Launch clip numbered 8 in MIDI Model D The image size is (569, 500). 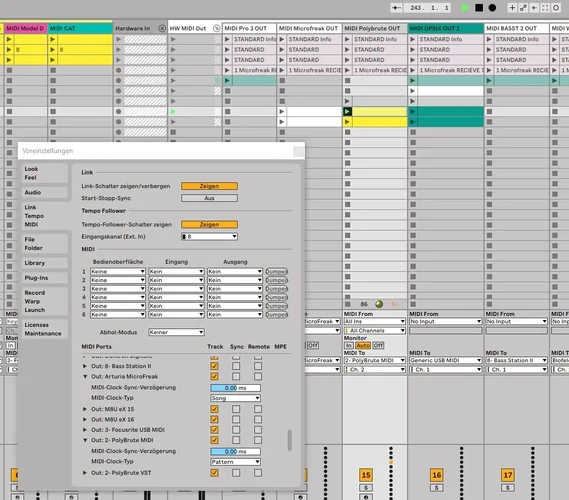point(9,49)
